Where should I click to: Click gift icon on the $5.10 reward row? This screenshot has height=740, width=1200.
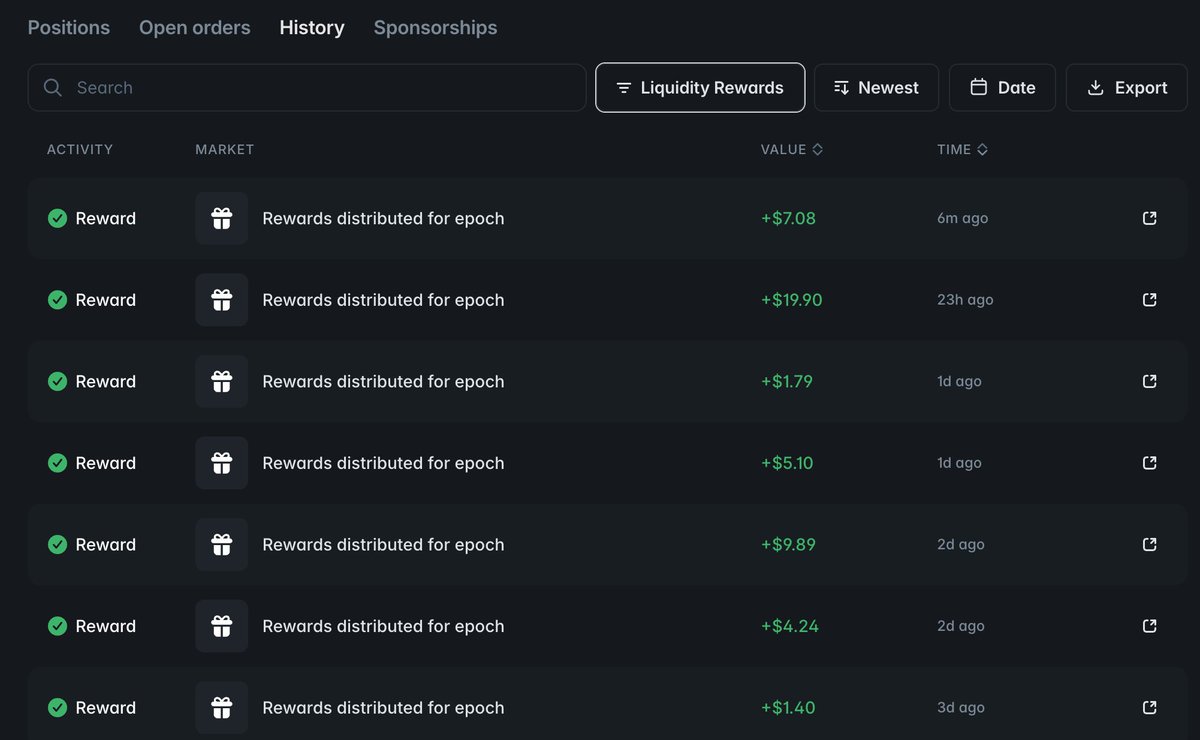221,463
